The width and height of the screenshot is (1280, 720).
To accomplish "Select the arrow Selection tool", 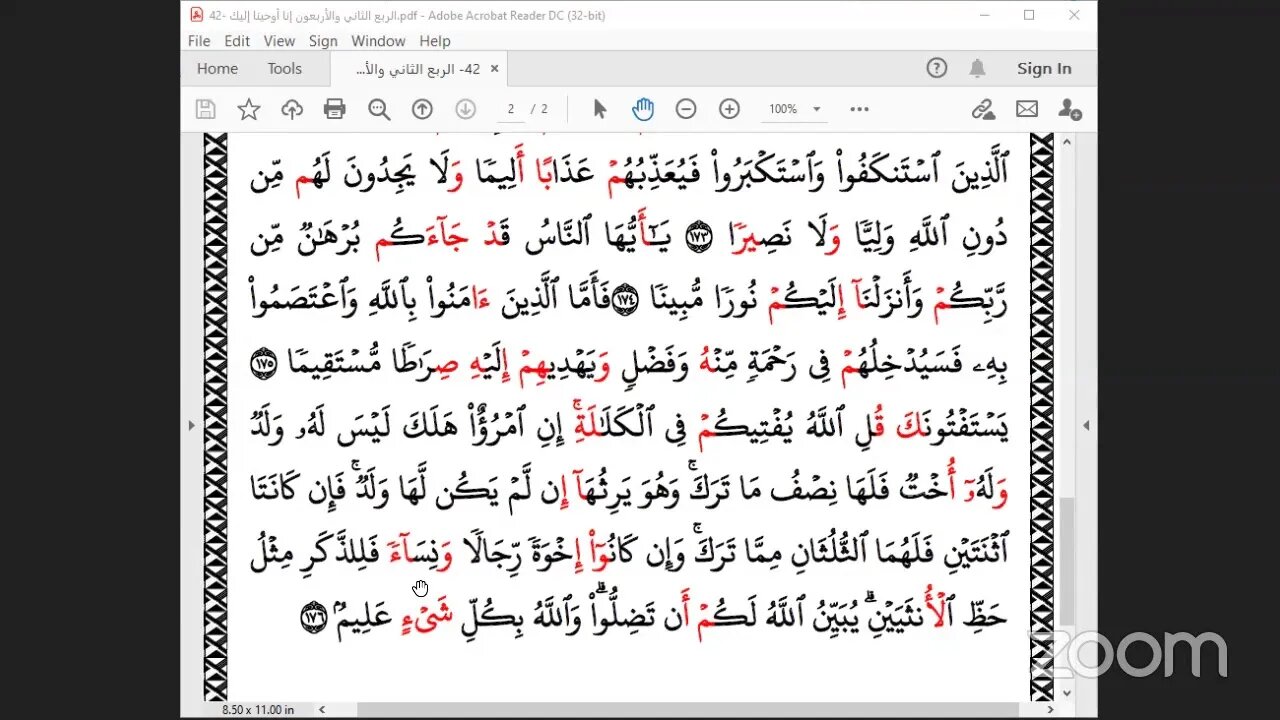I will pos(599,109).
